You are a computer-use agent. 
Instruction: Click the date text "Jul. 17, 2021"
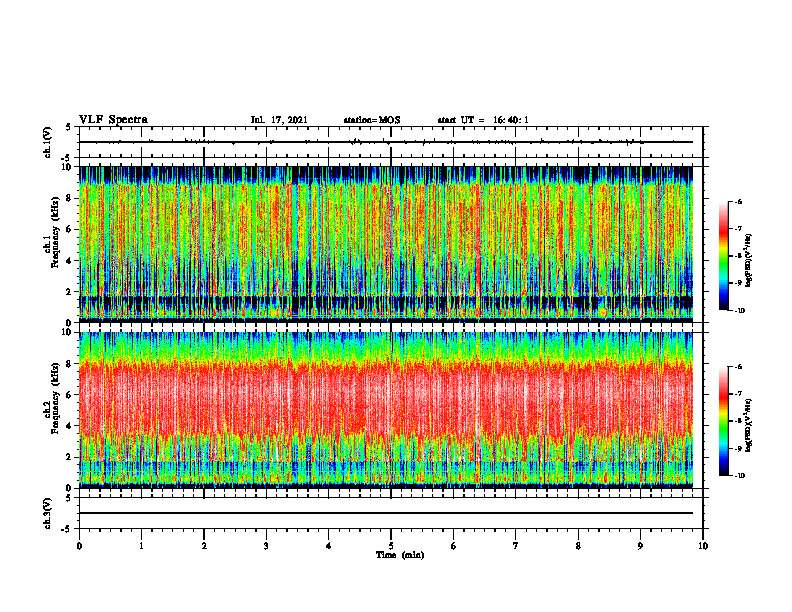279,120
